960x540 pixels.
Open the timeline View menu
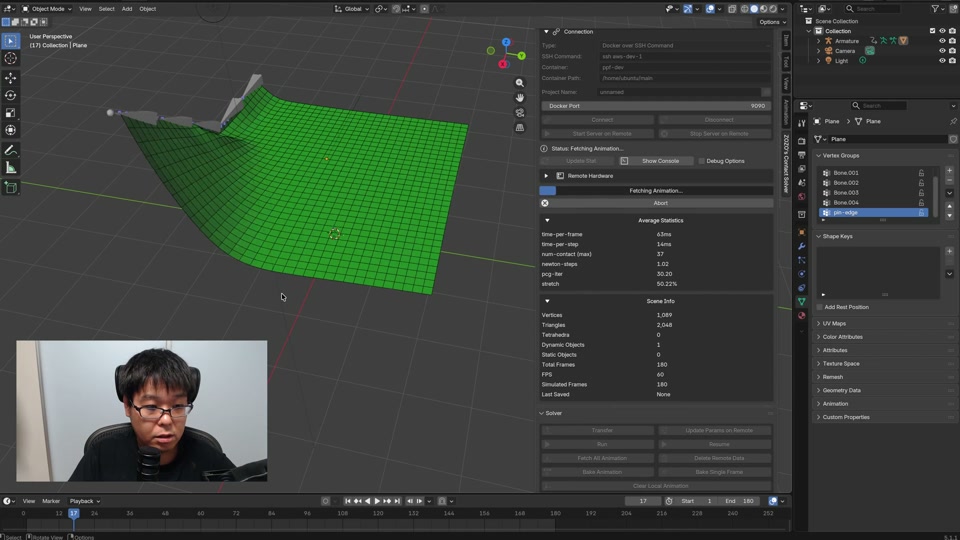pos(29,501)
